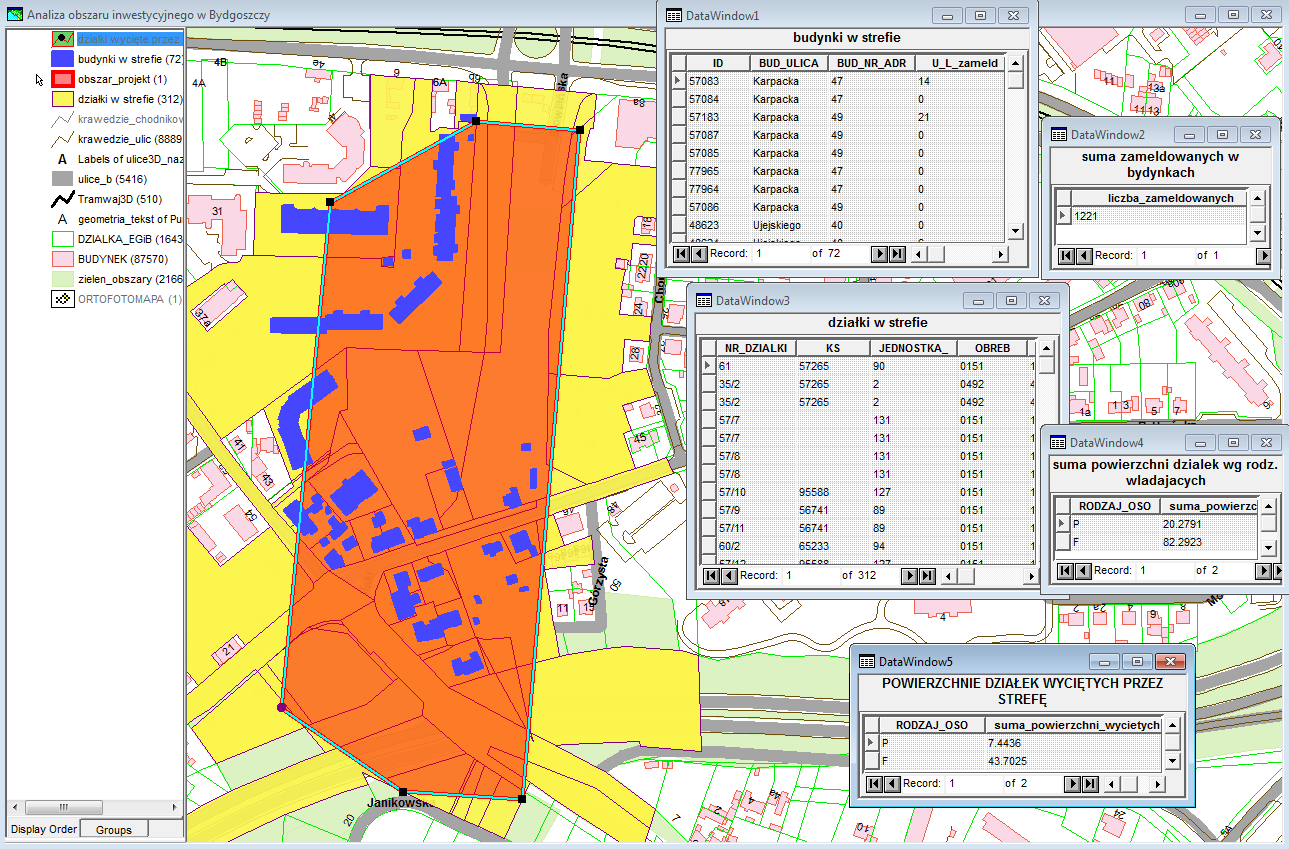Jump to last record in DataWindow3
1289x849 pixels.
tap(927, 576)
